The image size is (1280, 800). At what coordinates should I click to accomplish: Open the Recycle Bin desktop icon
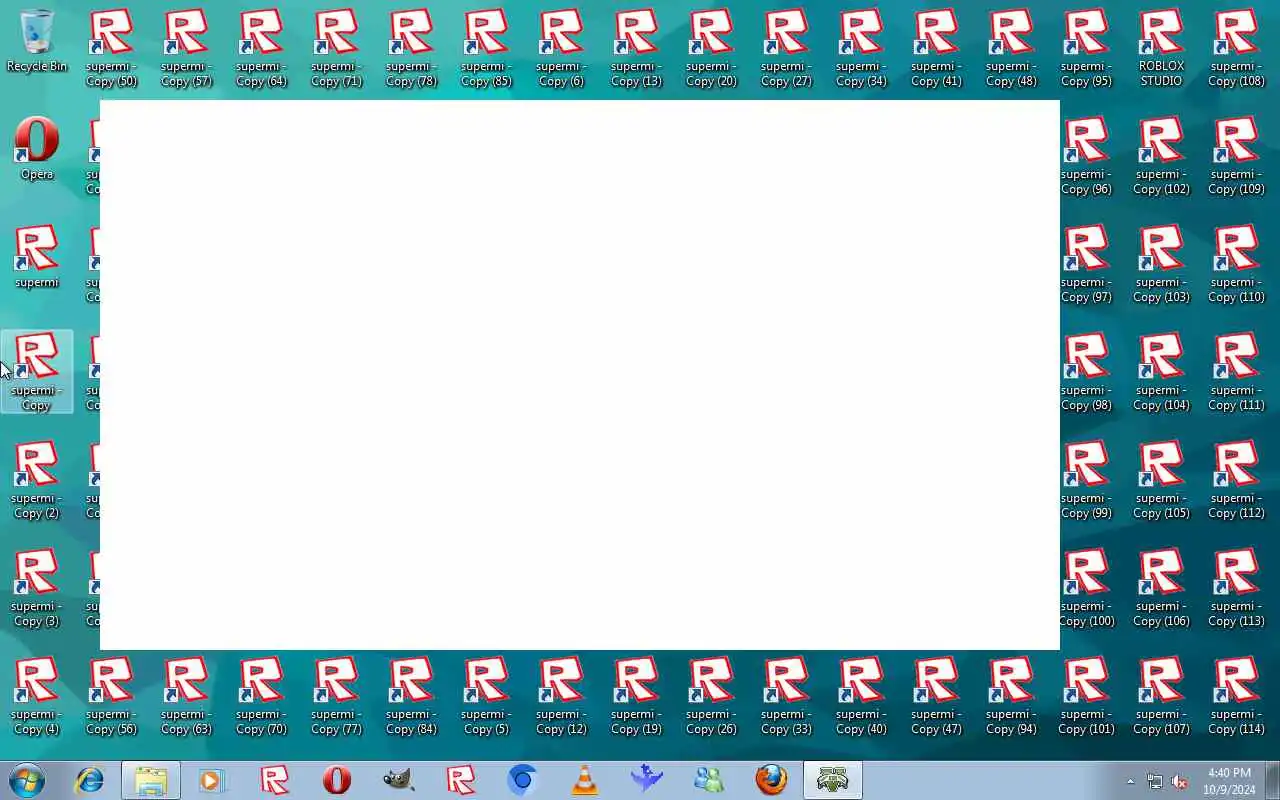pos(37,42)
